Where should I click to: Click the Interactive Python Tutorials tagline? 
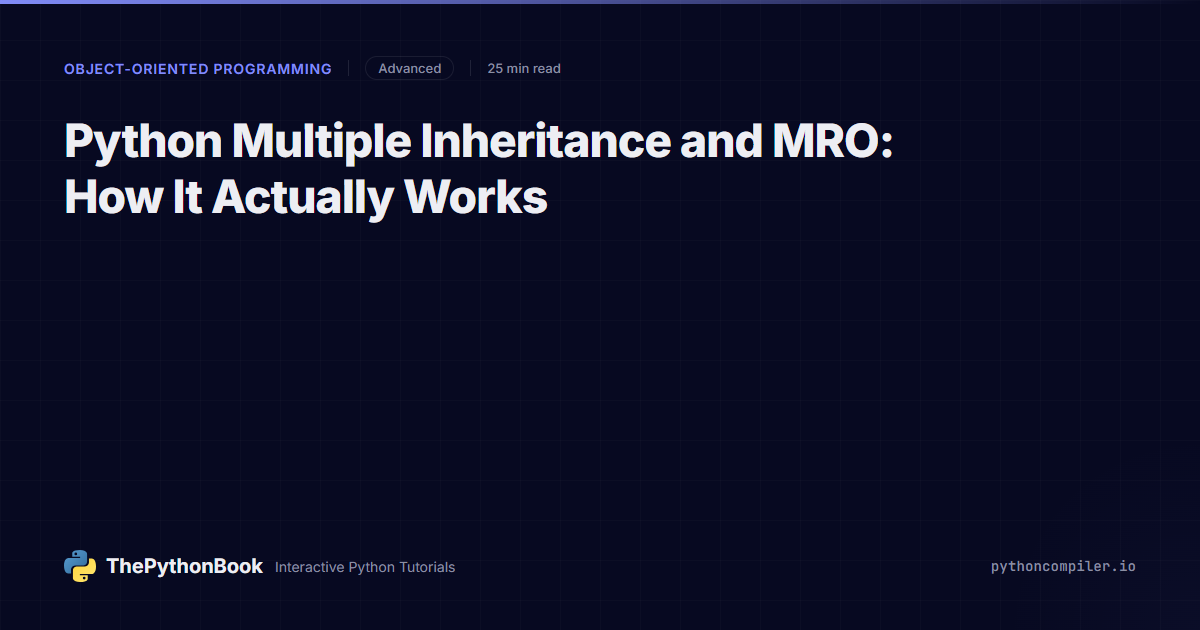(365, 567)
